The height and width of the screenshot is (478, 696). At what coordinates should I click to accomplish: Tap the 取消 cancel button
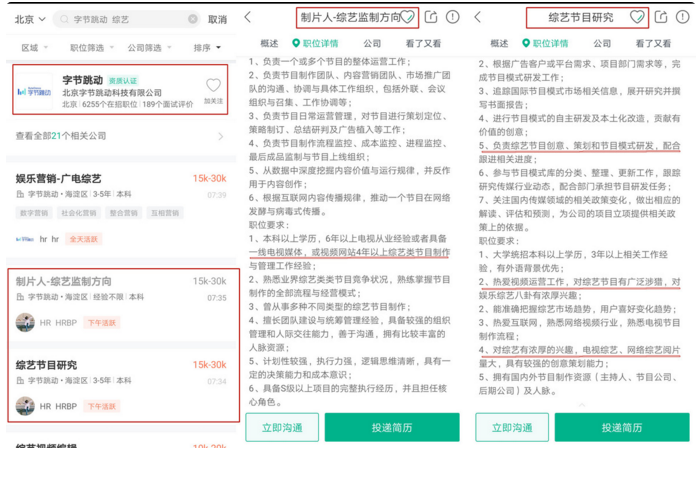(x=218, y=20)
